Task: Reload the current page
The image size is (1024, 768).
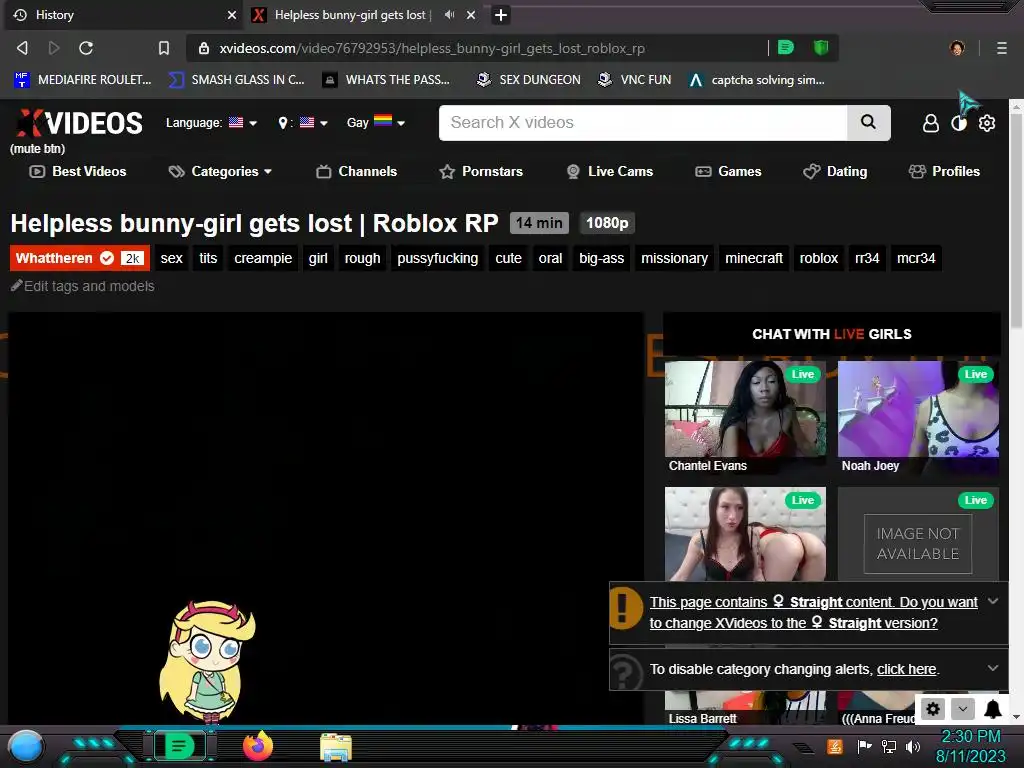Action: 86,48
